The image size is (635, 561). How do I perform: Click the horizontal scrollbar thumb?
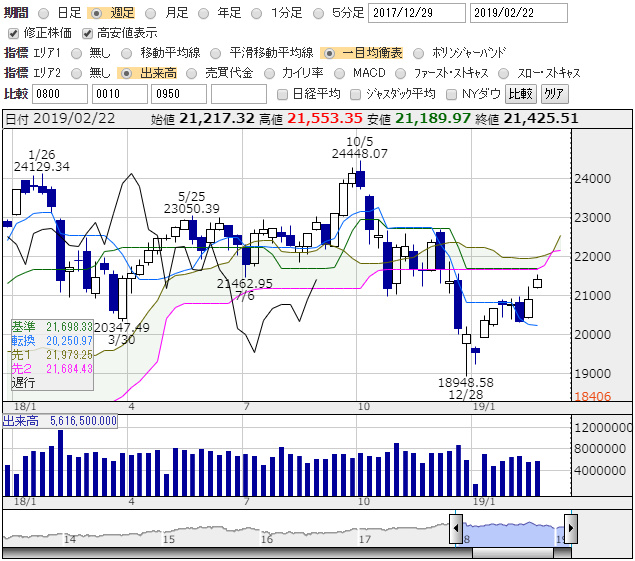513,552
